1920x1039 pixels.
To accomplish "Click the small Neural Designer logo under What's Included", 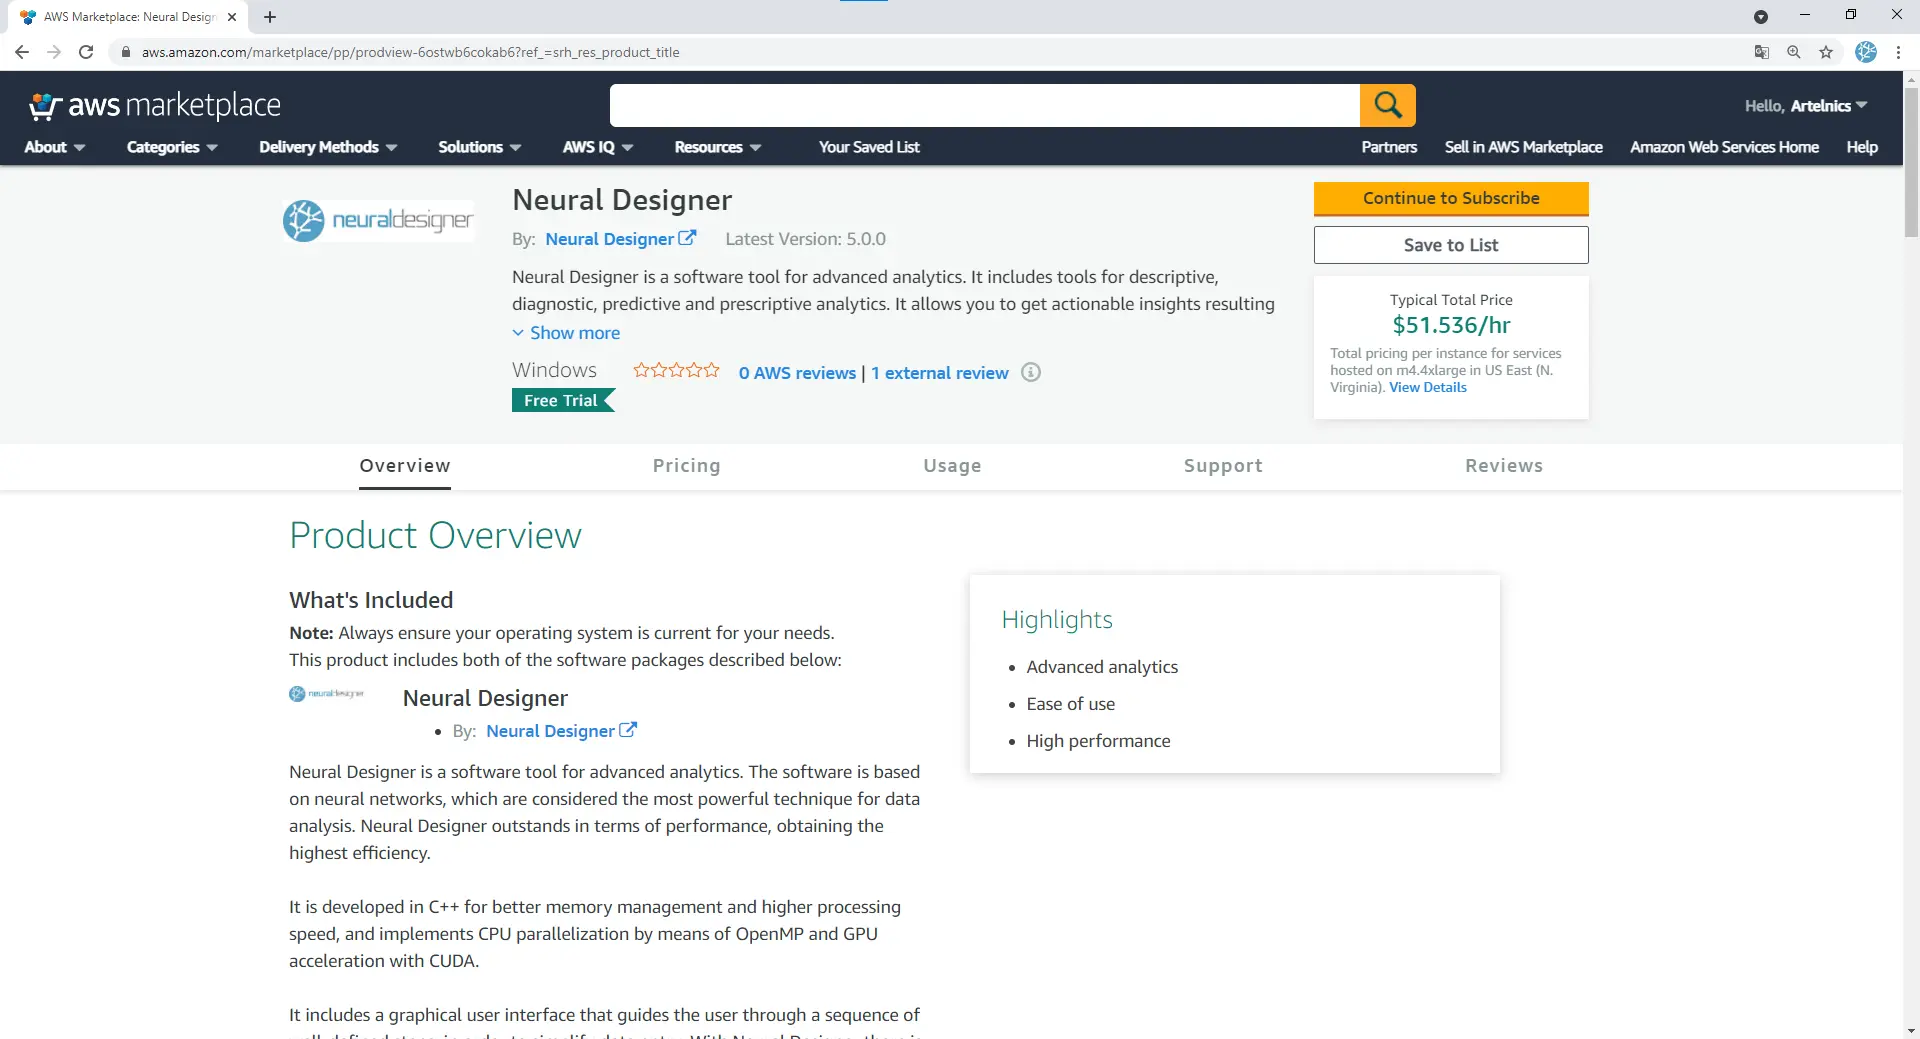I will (327, 693).
